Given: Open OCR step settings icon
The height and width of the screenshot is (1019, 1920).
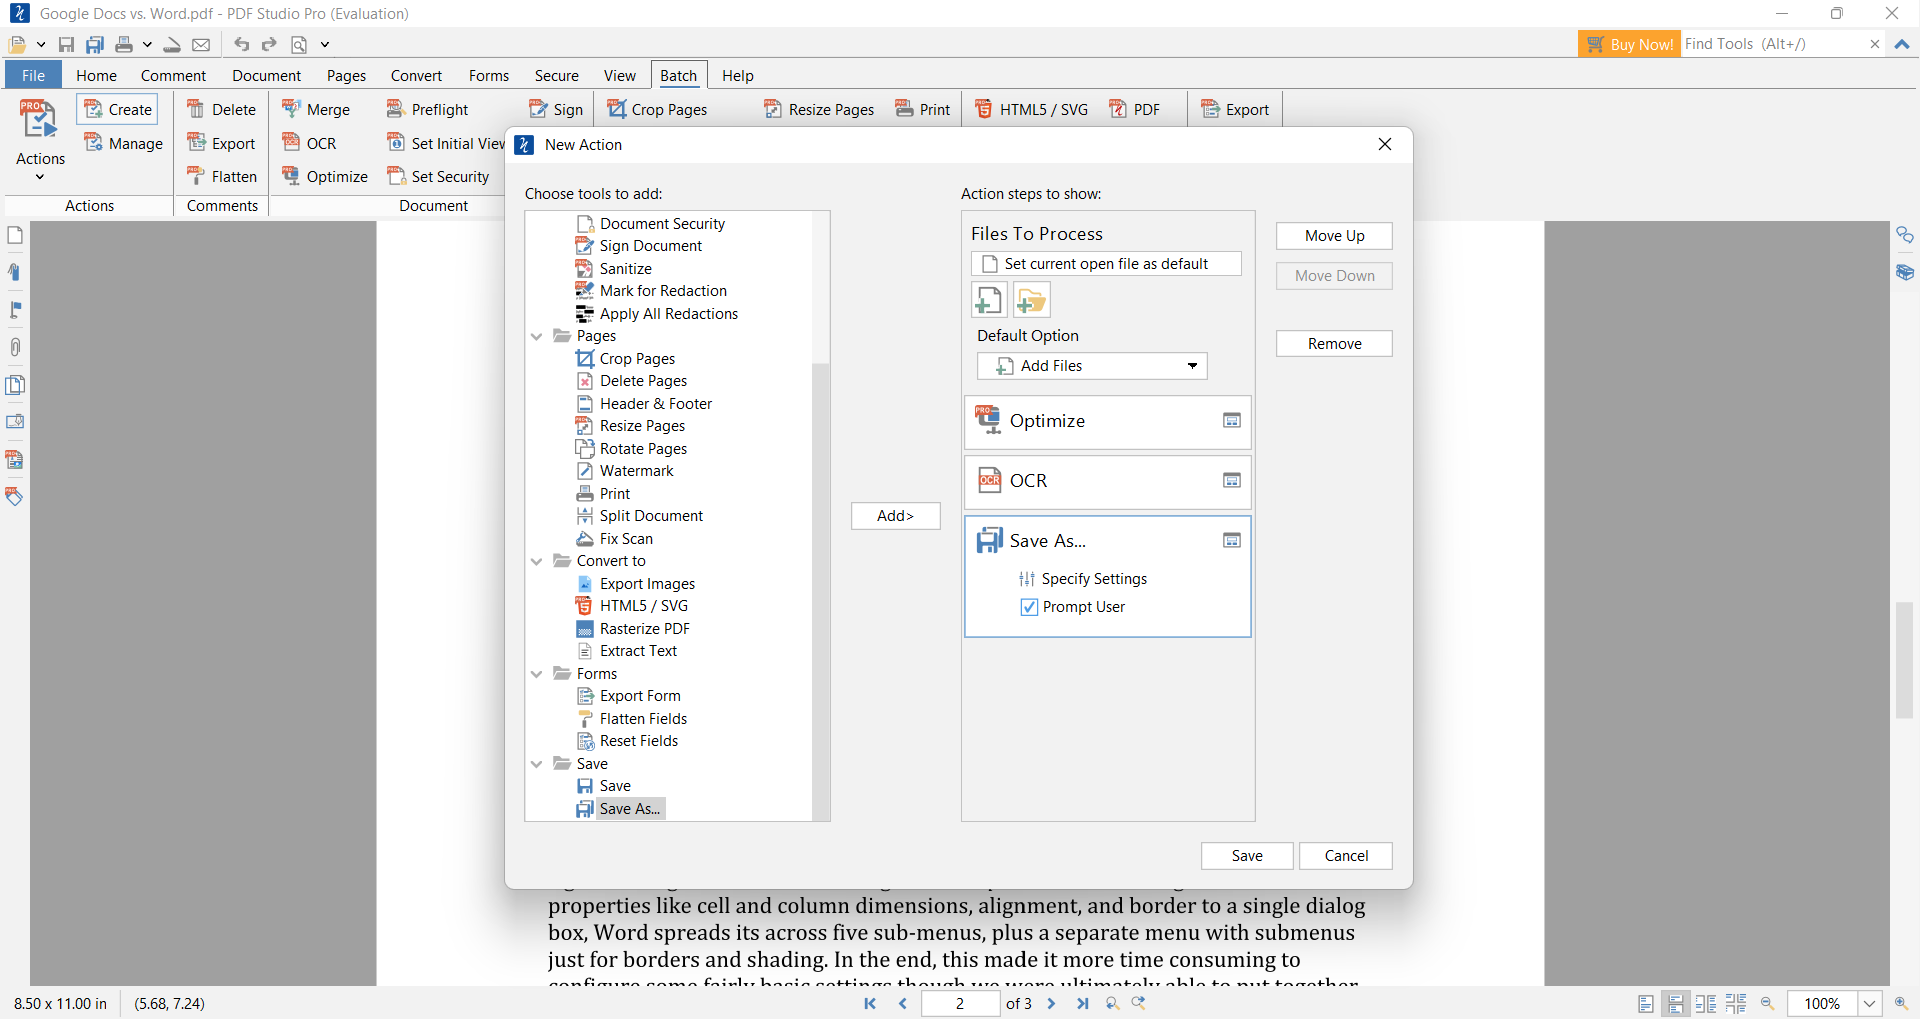Looking at the screenshot, I should pos(1231,481).
